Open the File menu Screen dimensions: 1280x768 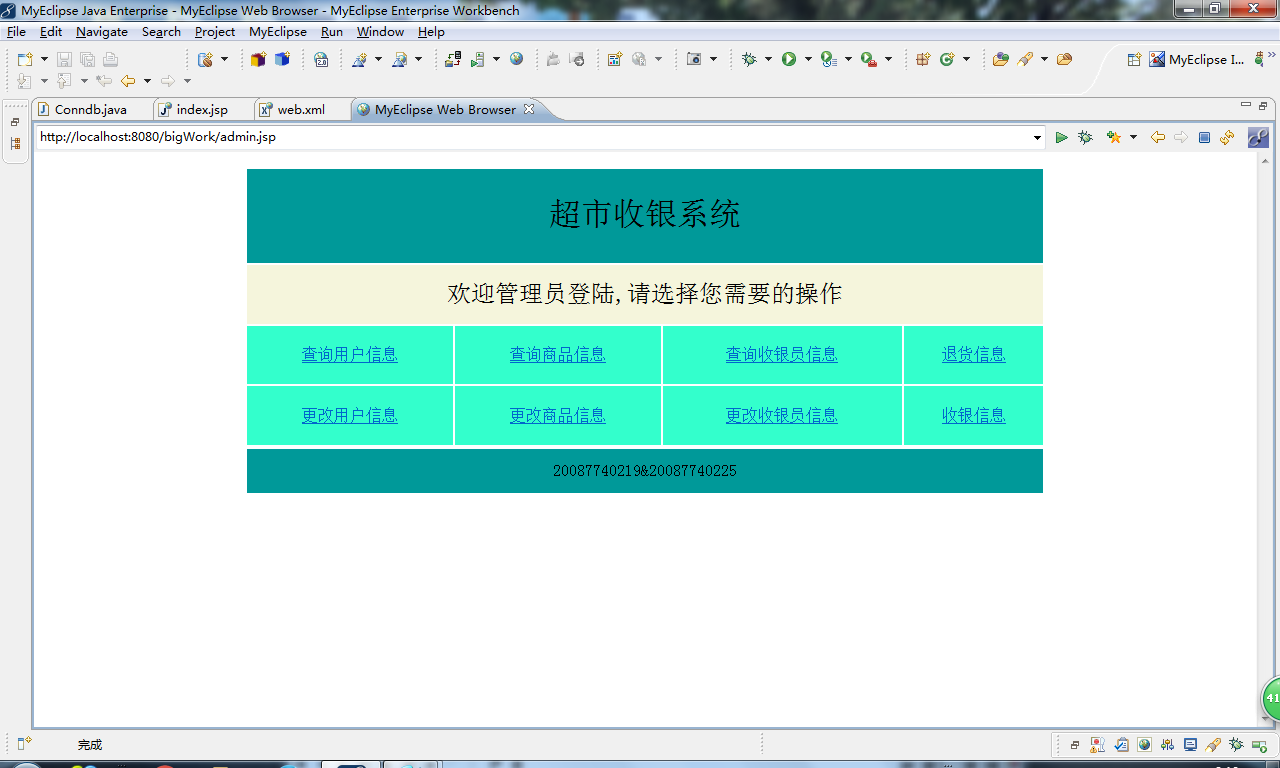point(16,32)
